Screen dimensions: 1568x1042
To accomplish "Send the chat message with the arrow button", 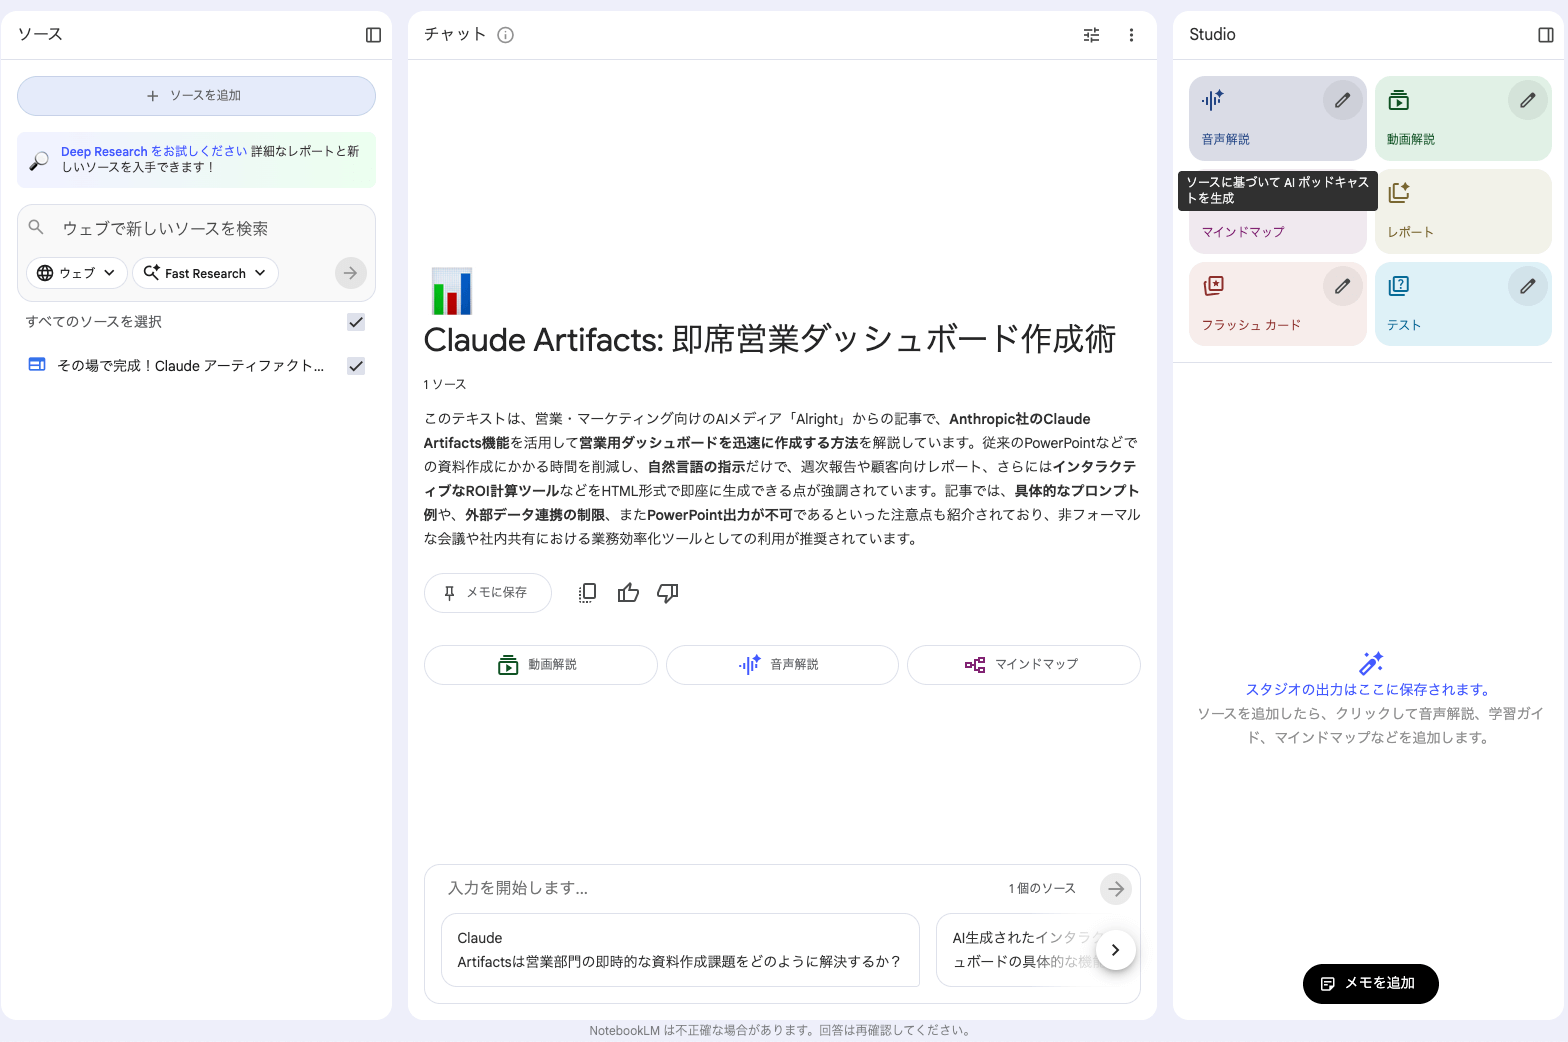I will (1116, 888).
